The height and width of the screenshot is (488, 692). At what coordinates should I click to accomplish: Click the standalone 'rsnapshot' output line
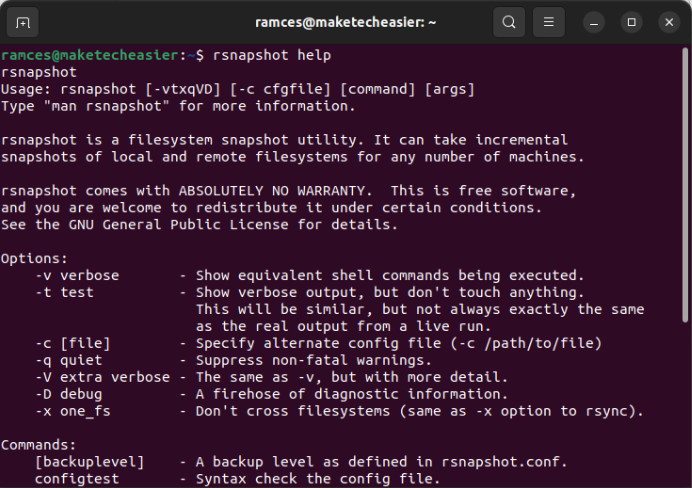pos(39,72)
